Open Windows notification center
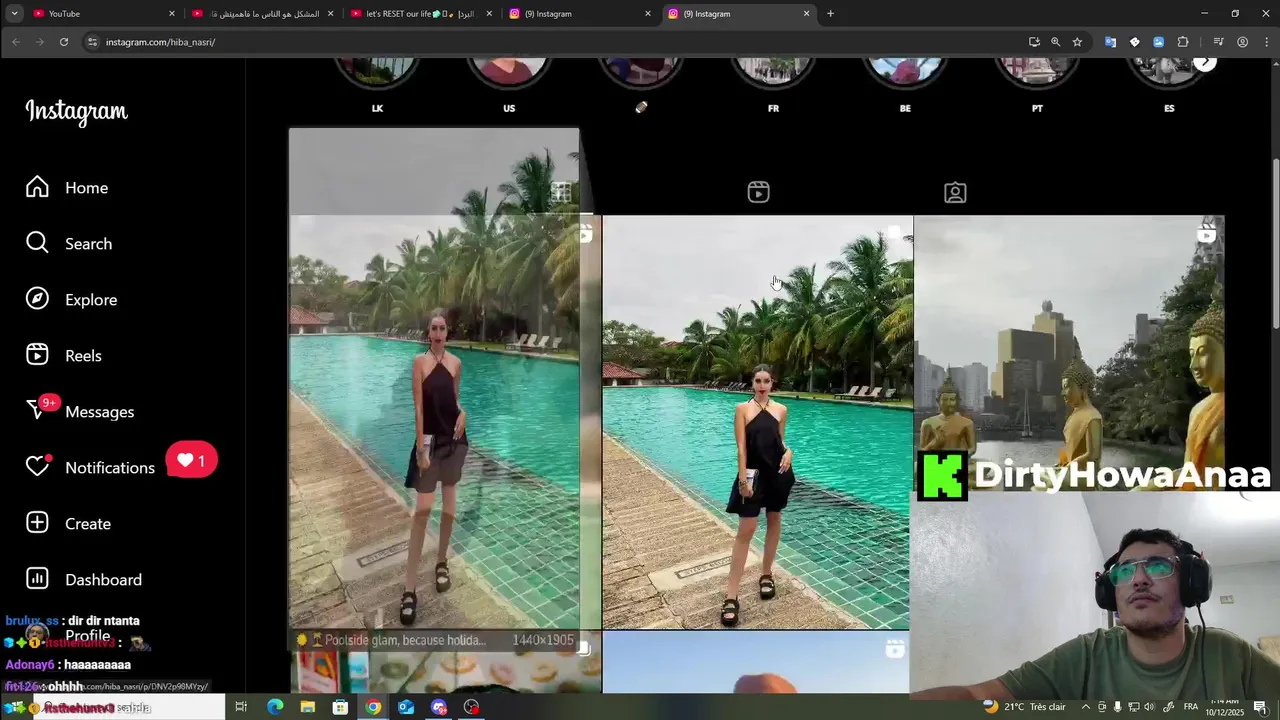This screenshot has width=1280, height=720. (1261, 707)
